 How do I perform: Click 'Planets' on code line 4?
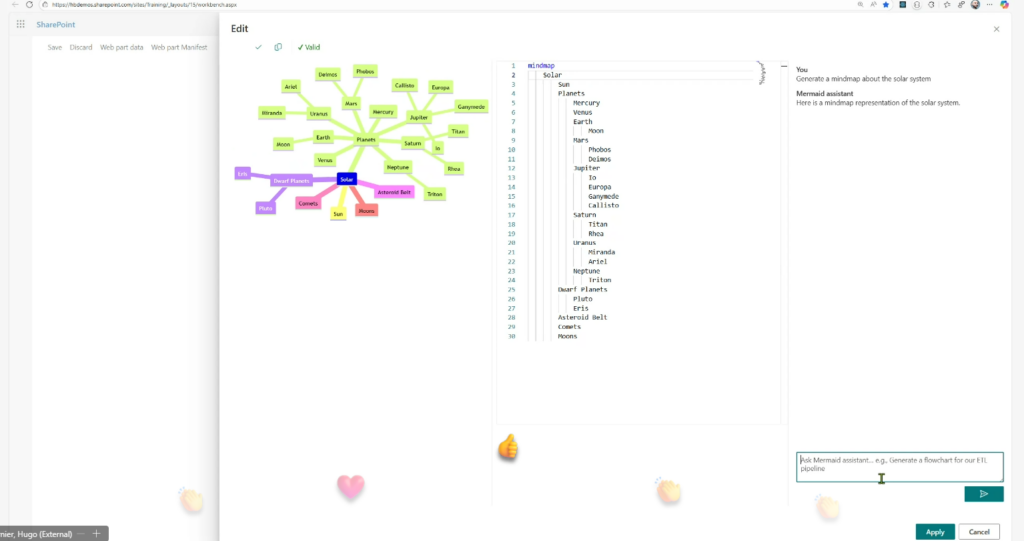click(x=571, y=93)
